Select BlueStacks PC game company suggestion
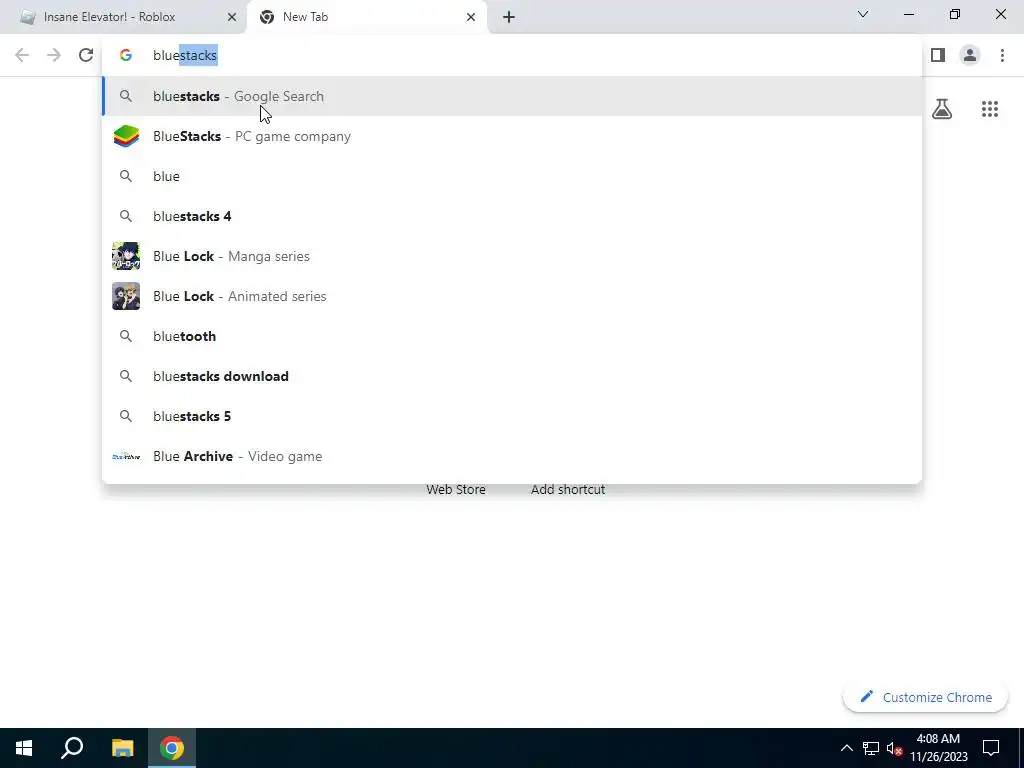Viewport: 1024px width, 768px height. tap(512, 136)
